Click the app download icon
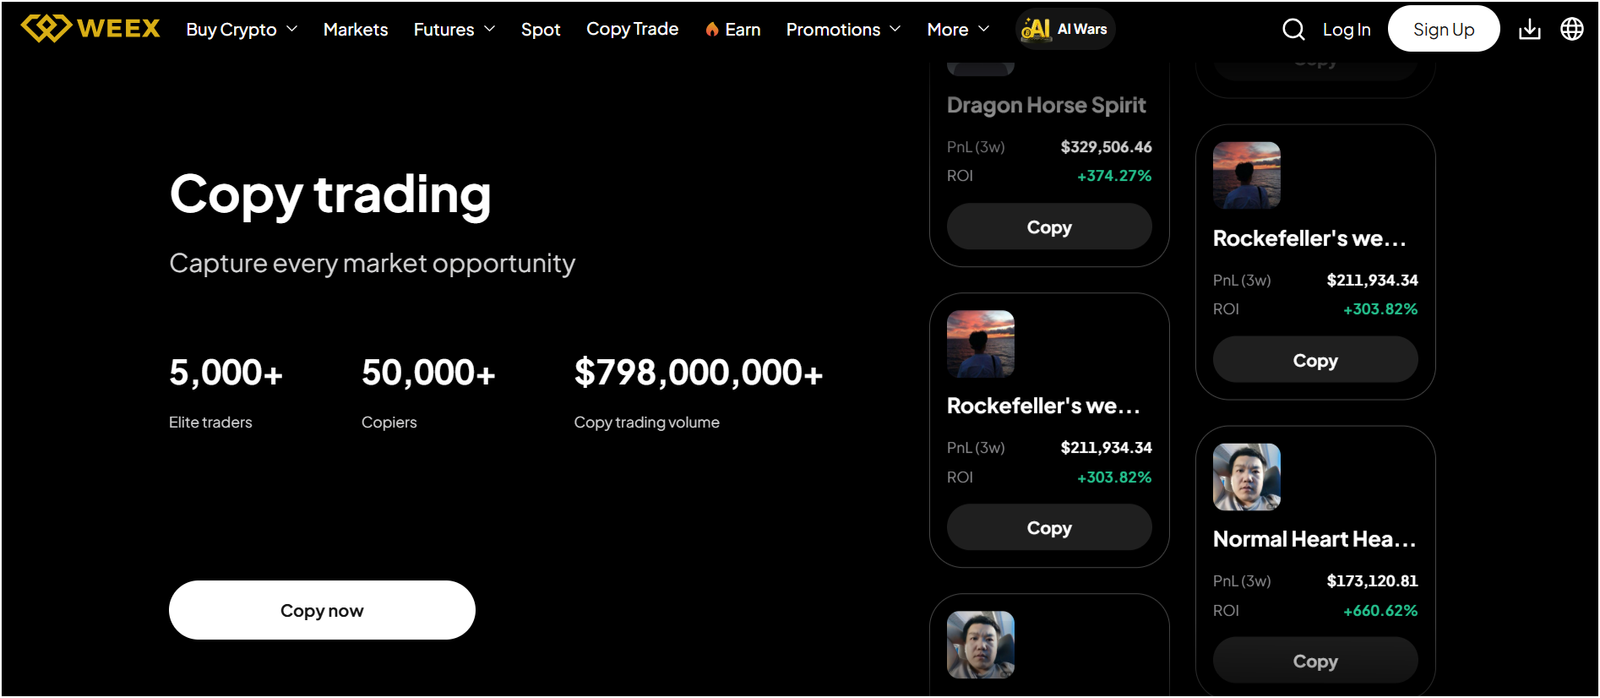The height and width of the screenshot is (698, 1600). click(x=1529, y=29)
